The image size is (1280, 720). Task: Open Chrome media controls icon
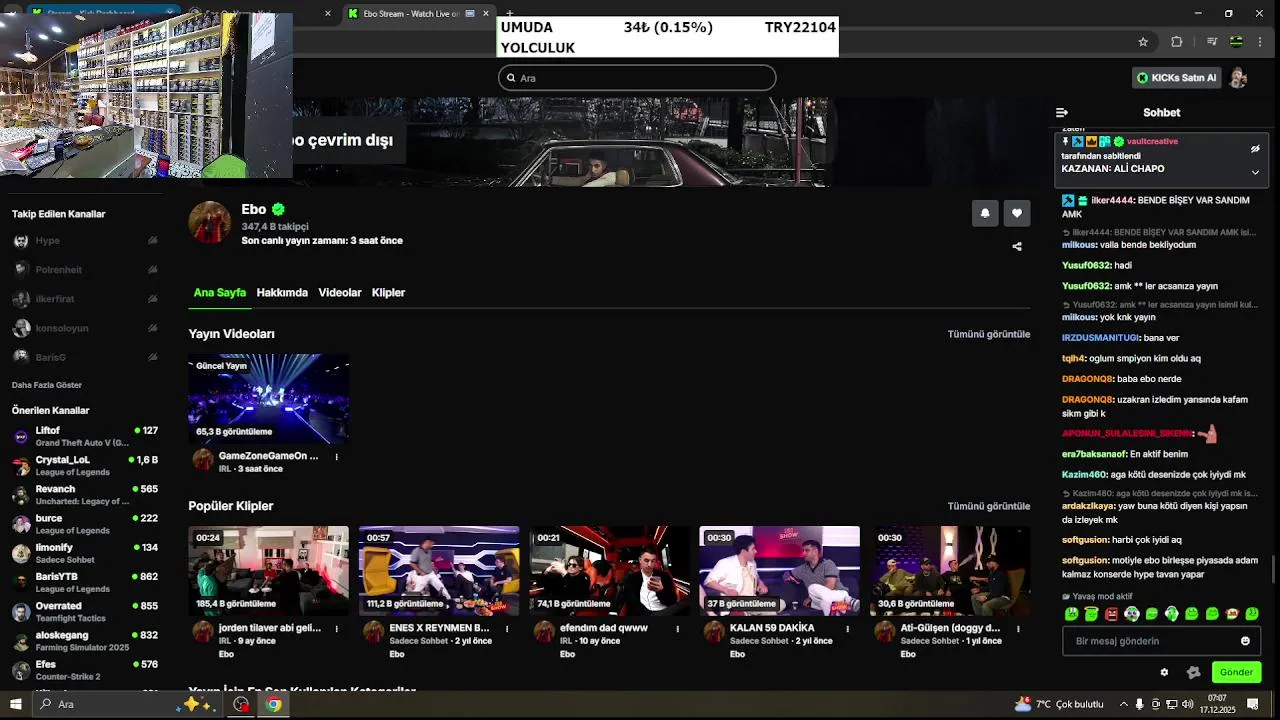(1212, 42)
